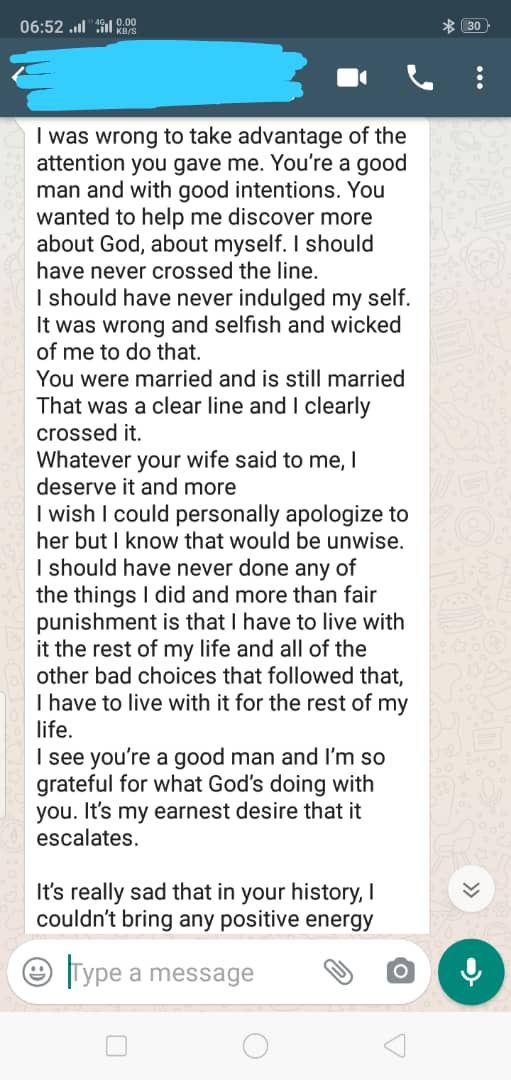Open the three-dot more options menu

pos(480,79)
